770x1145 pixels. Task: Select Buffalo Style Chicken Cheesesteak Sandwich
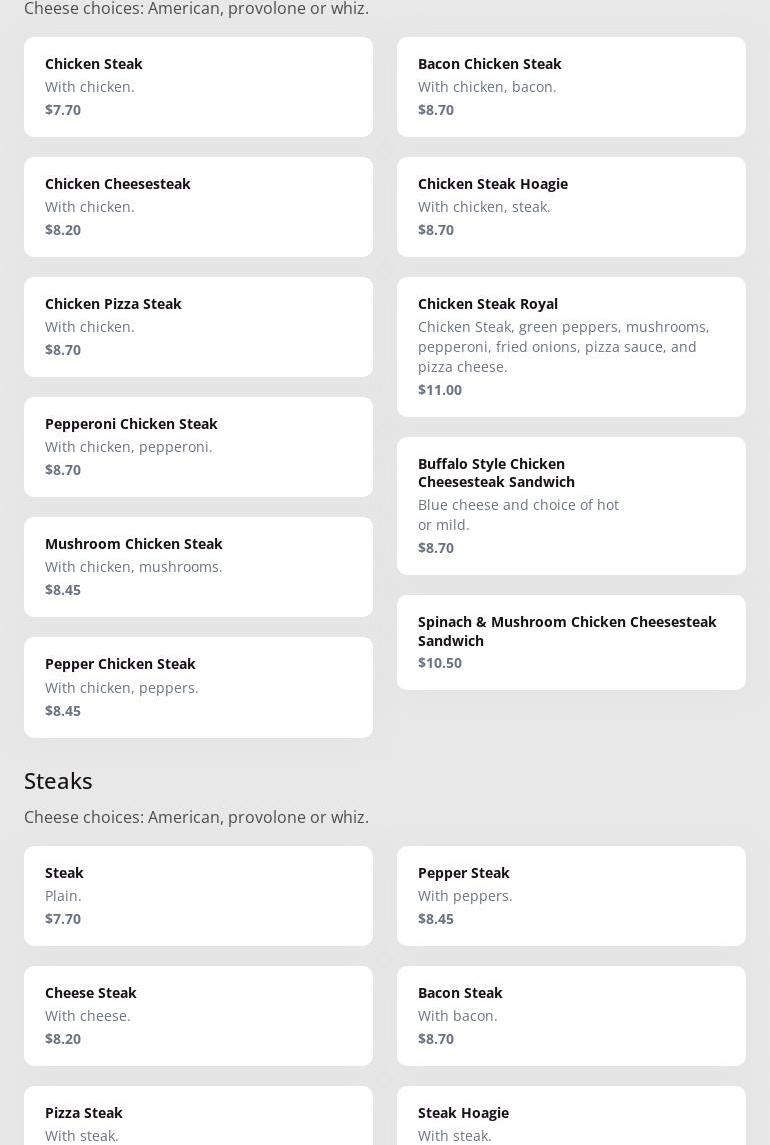coord(571,505)
